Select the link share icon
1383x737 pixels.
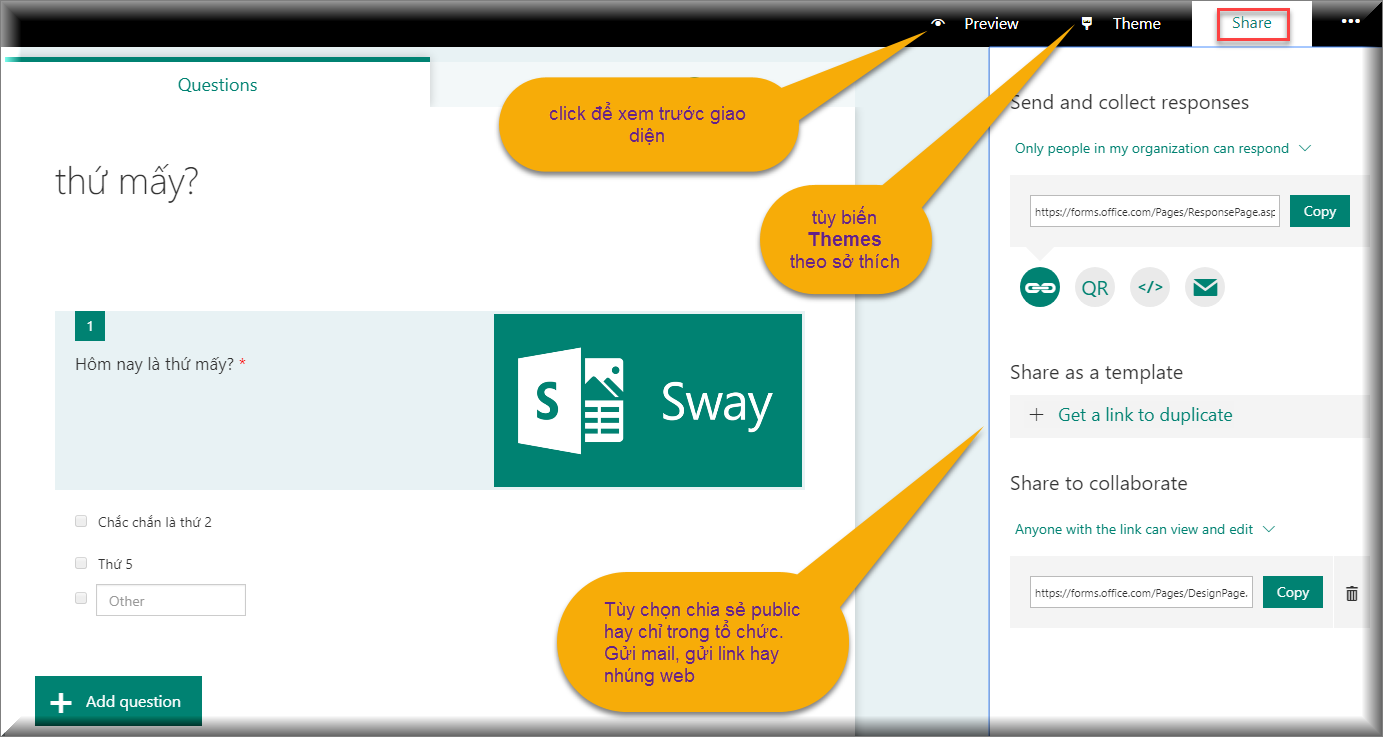tap(1040, 288)
